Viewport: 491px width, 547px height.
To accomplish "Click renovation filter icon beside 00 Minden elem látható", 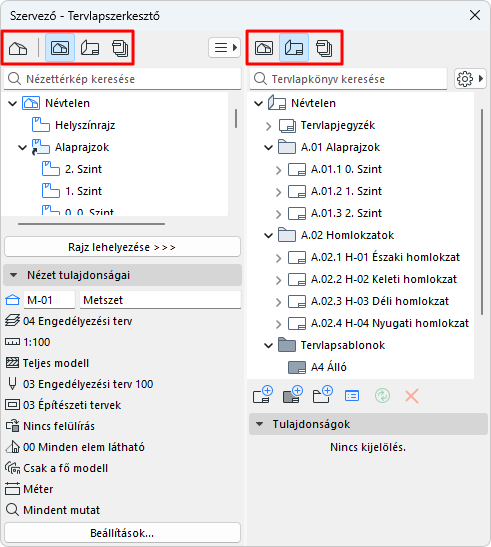I will [x=12, y=447].
